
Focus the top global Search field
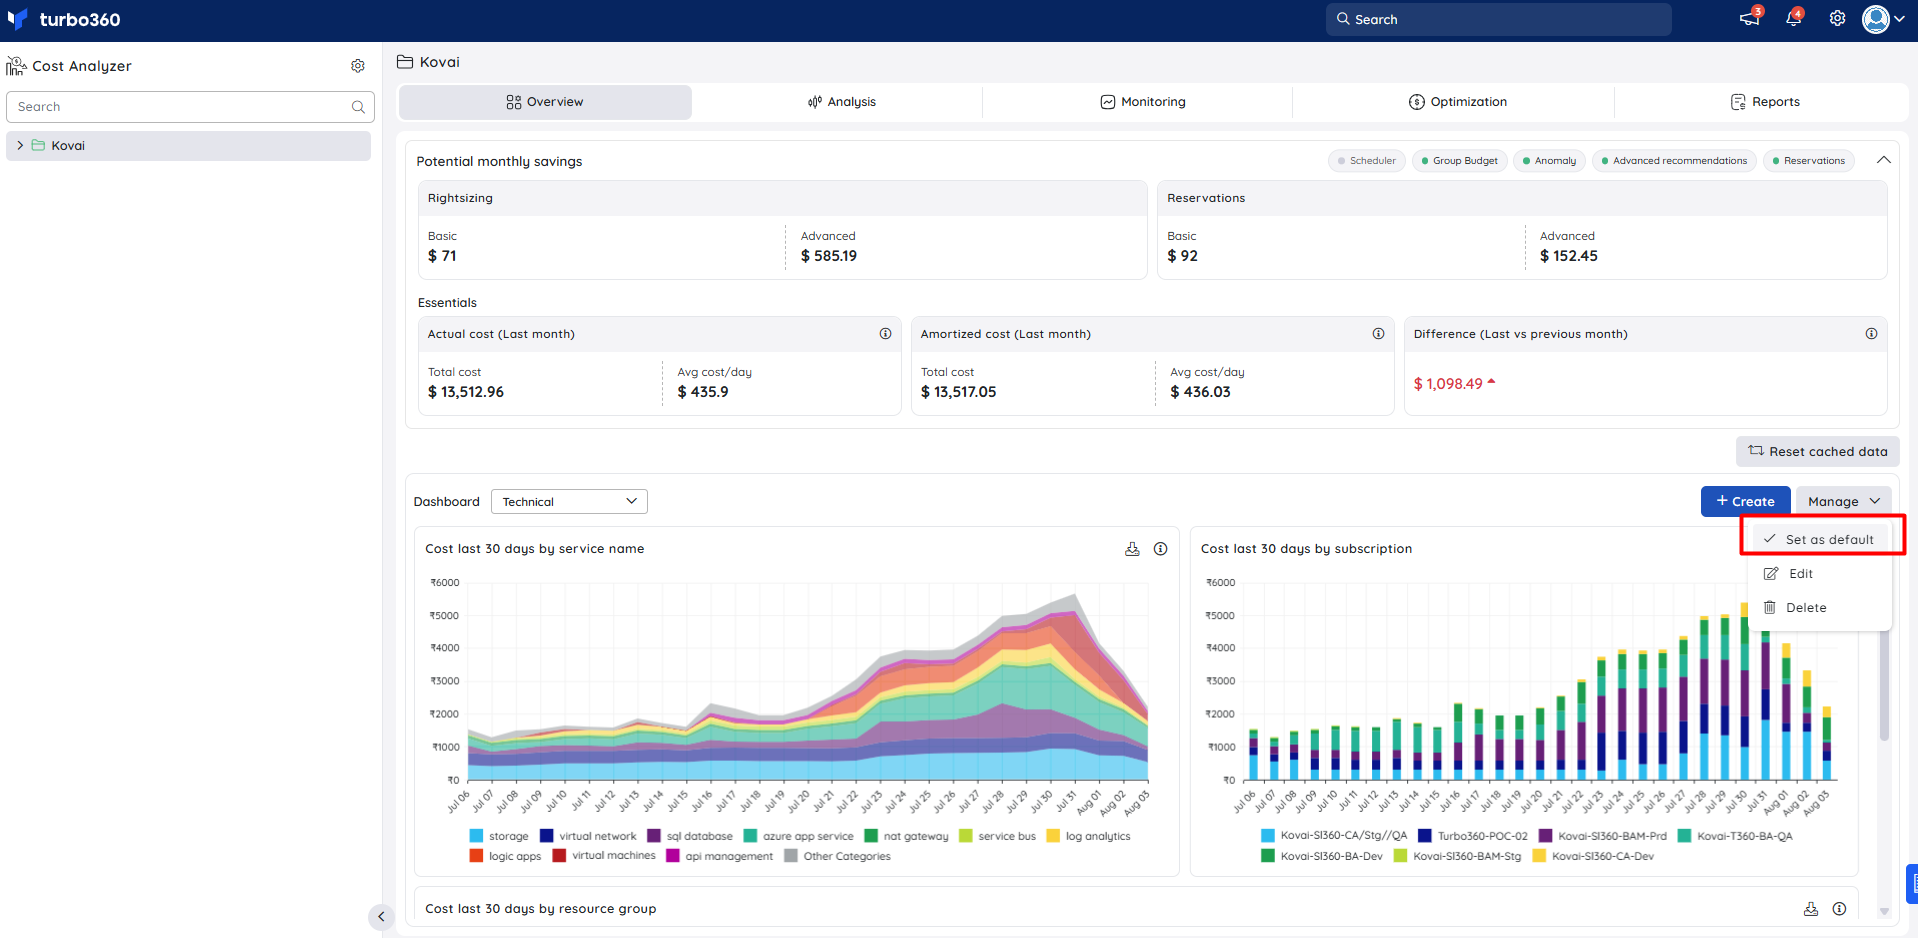1498,19
